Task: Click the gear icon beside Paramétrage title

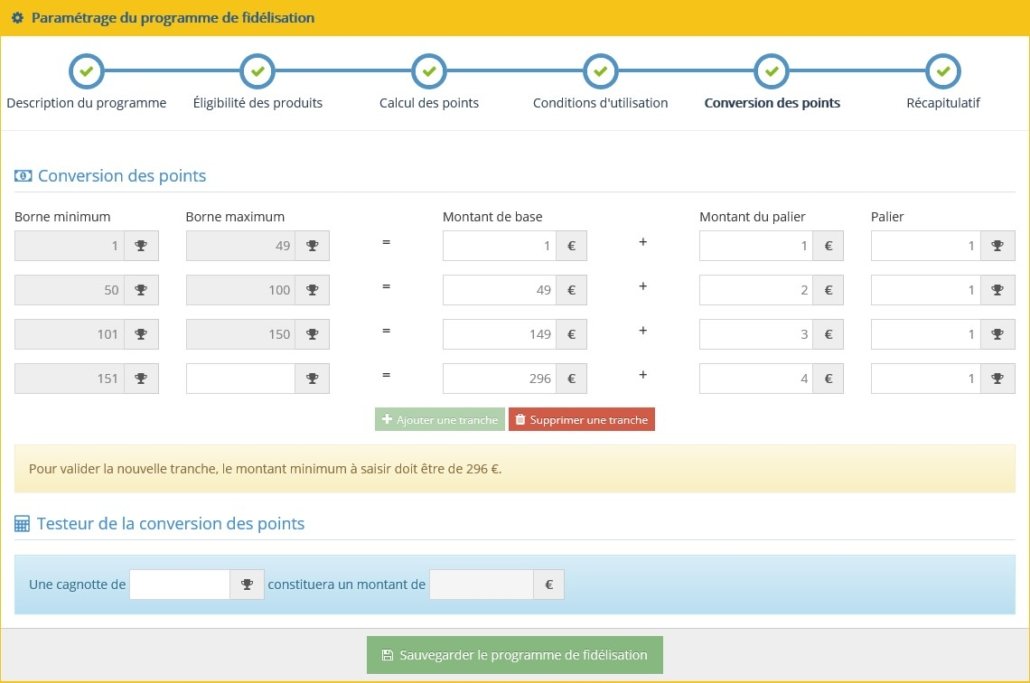Action: pos(17,18)
